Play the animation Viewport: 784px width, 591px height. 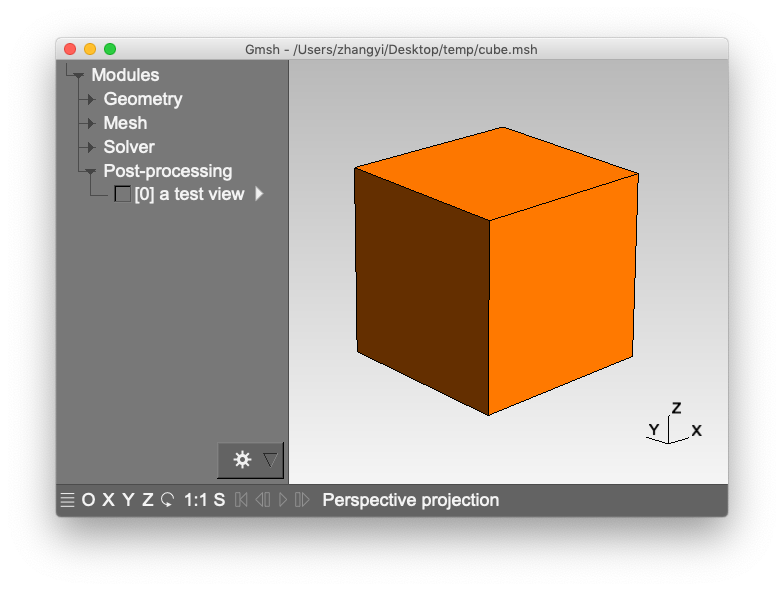click(x=282, y=500)
